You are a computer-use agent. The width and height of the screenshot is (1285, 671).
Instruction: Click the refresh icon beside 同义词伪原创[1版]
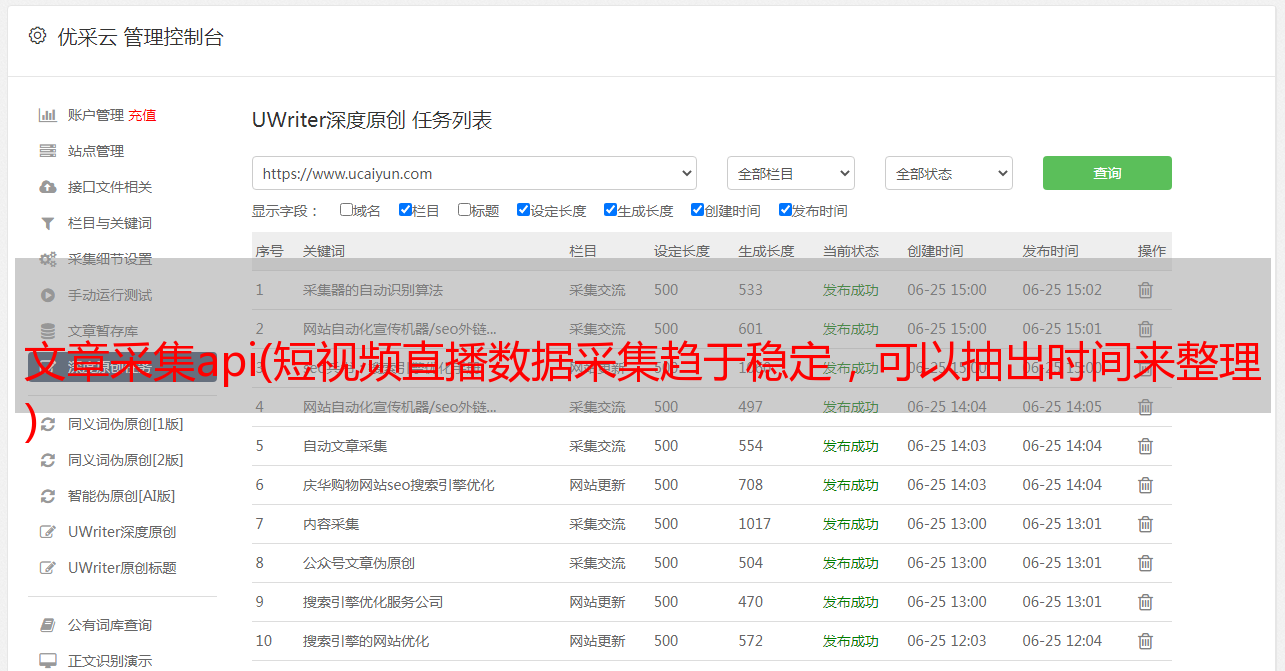click(47, 424)
